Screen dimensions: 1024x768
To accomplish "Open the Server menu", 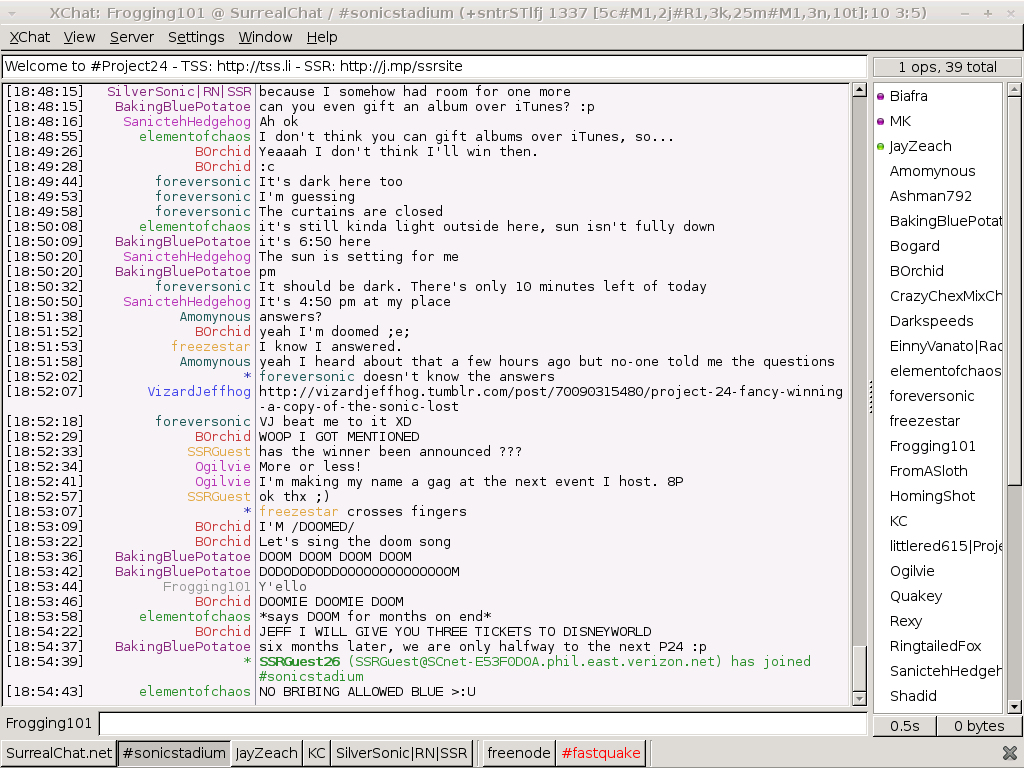I will (132, 37).
